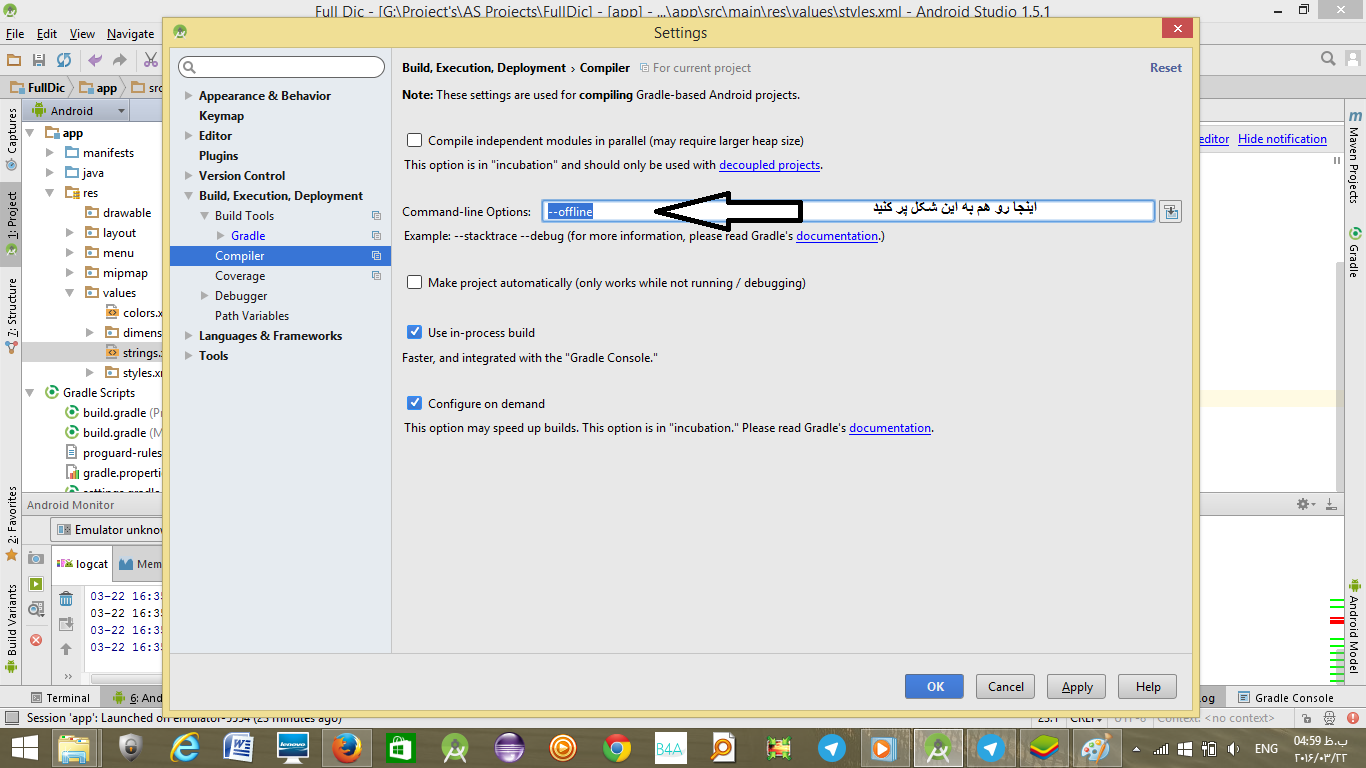Enable Compile independent modules in parallel
Image resolution: width=1366 pixels, height=768 pixels.
click(414, 141)
